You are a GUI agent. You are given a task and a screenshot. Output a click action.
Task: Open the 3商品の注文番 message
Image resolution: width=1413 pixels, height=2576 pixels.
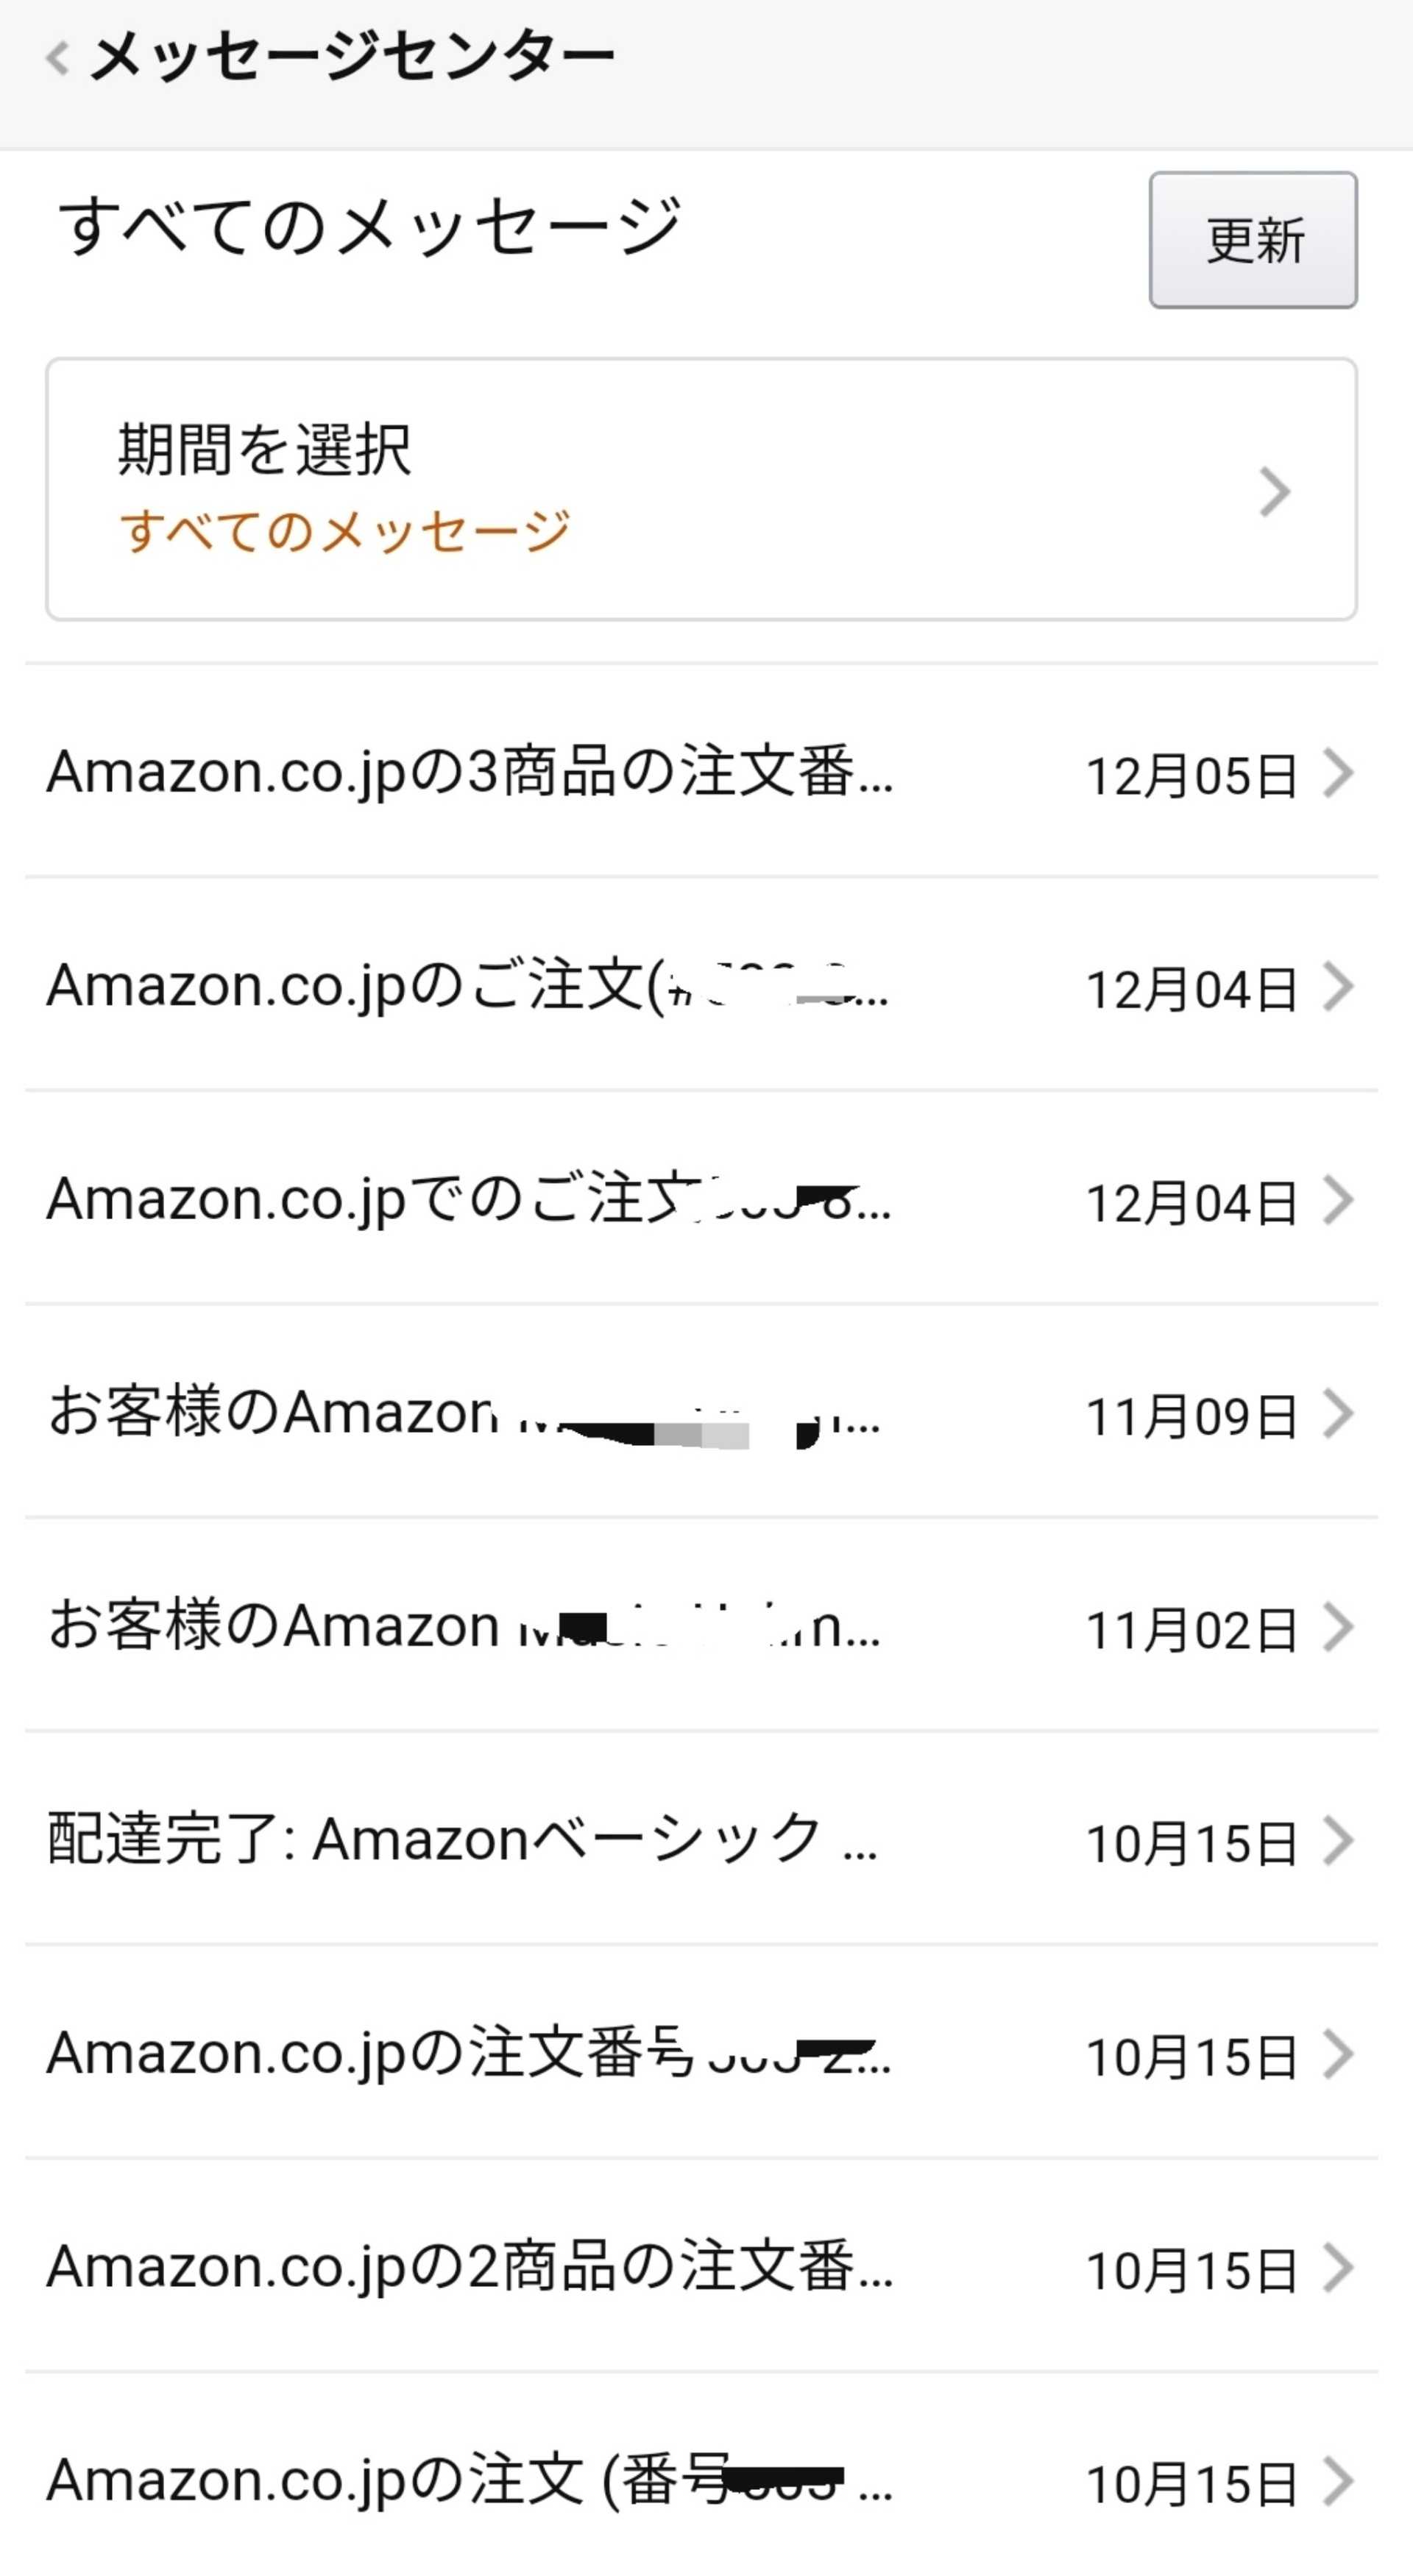coord(470,773)
